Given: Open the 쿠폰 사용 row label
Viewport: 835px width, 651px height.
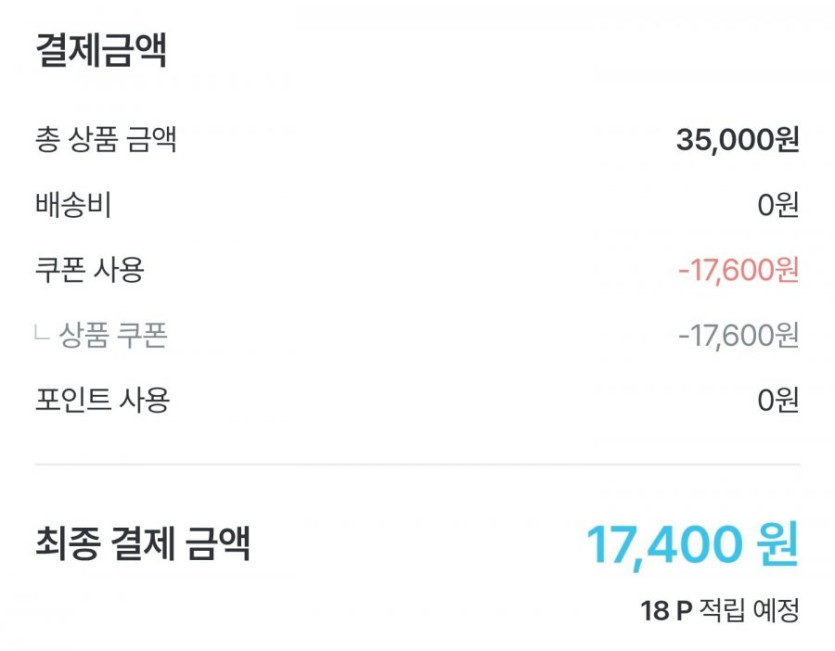Looking at the screenshot, I should click(90, 270).
